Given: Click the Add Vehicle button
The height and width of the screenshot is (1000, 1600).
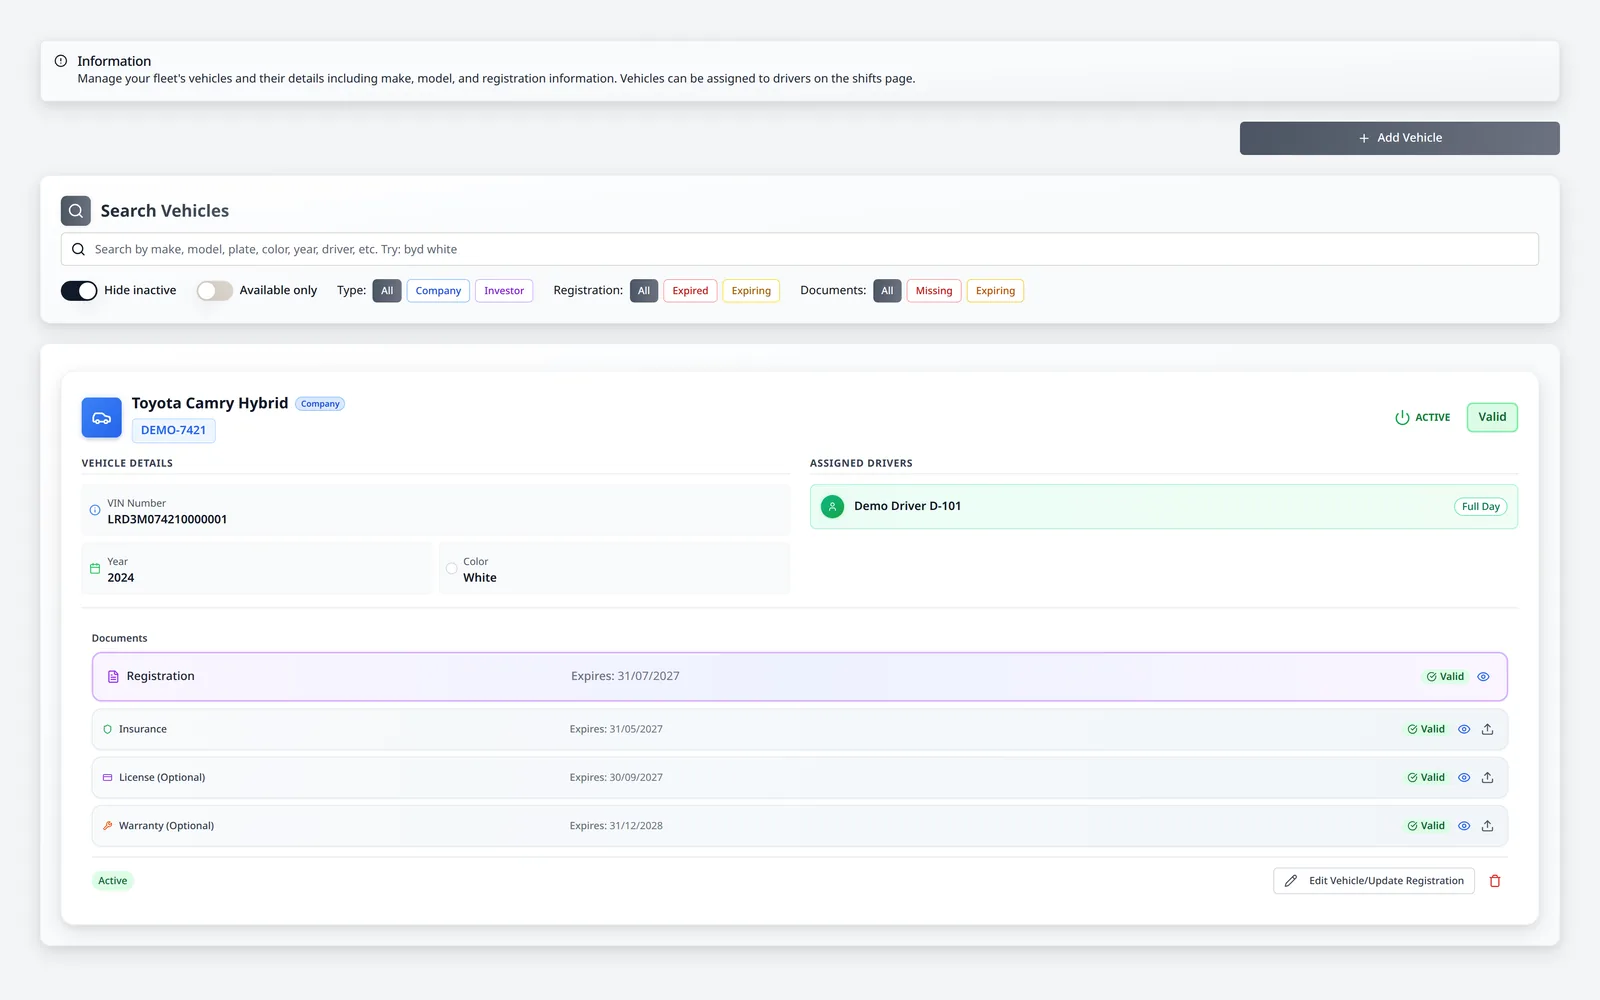Looking at the screenshot, I should click(x=1399, y=138).
